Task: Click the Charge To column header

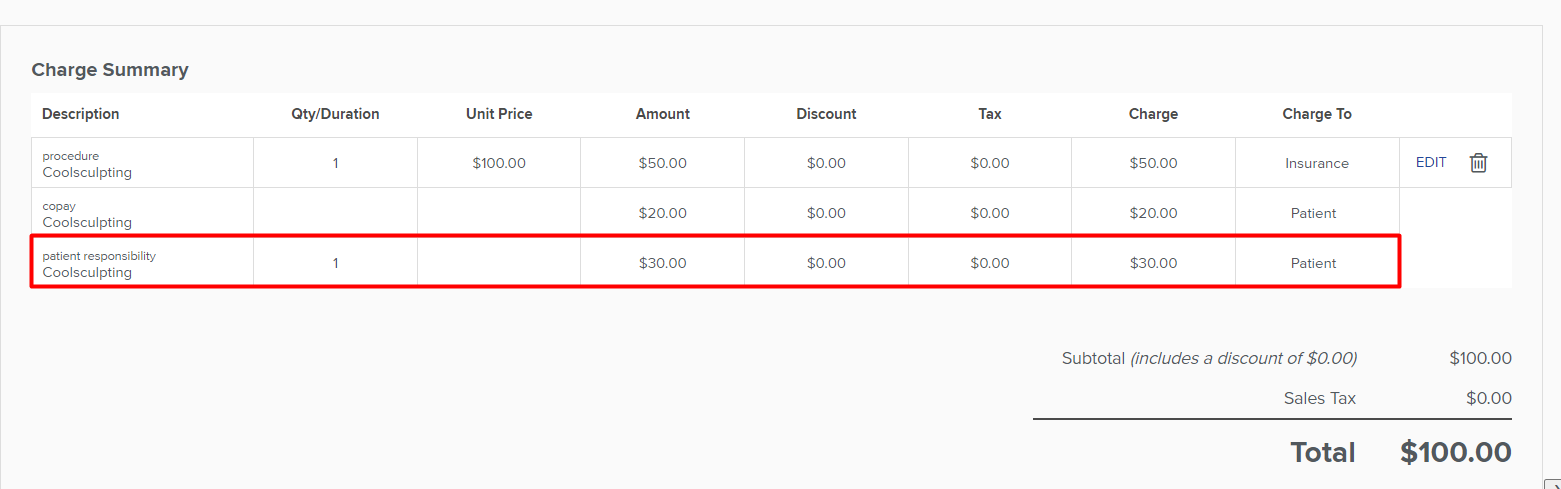Action: [1317, 114]
